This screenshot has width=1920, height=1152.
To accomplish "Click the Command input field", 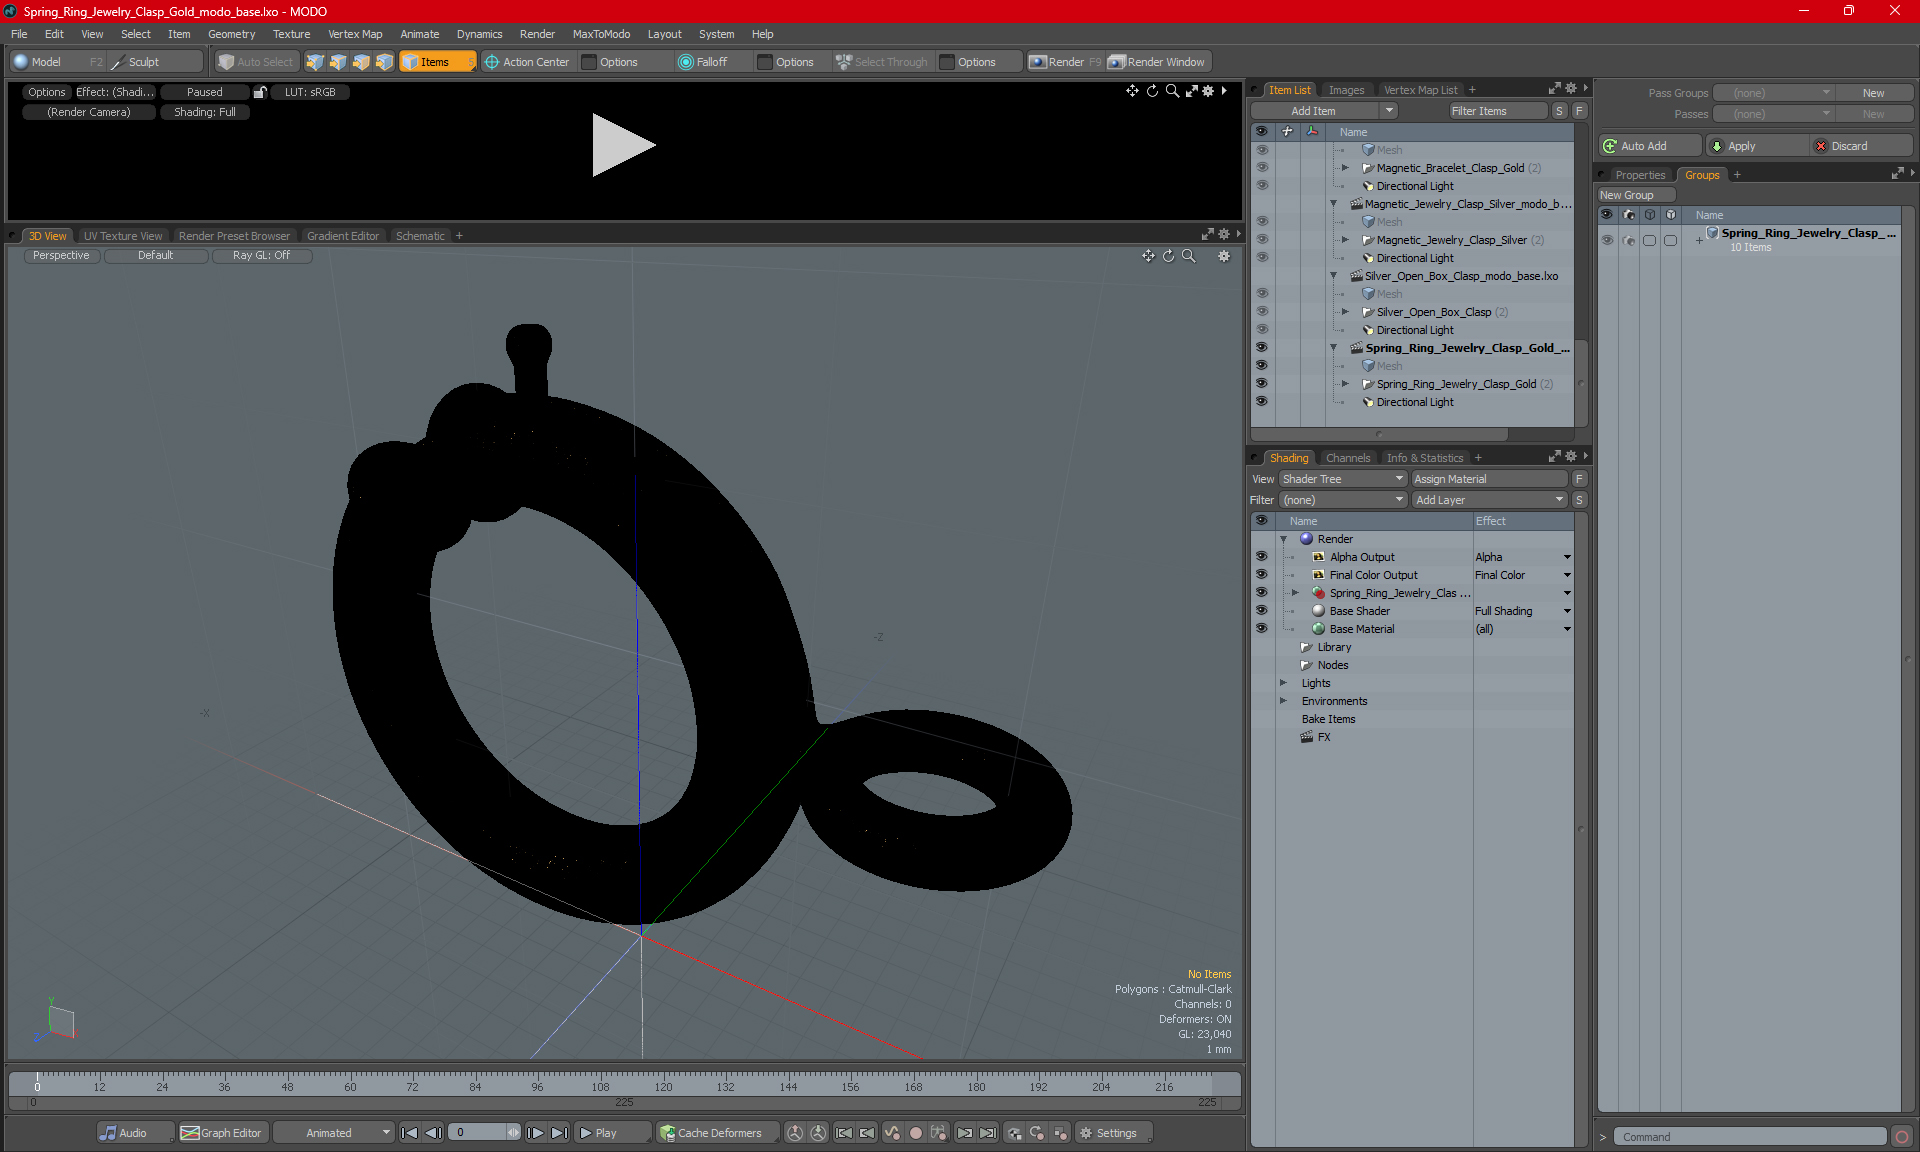I will coord(1750,1137).
